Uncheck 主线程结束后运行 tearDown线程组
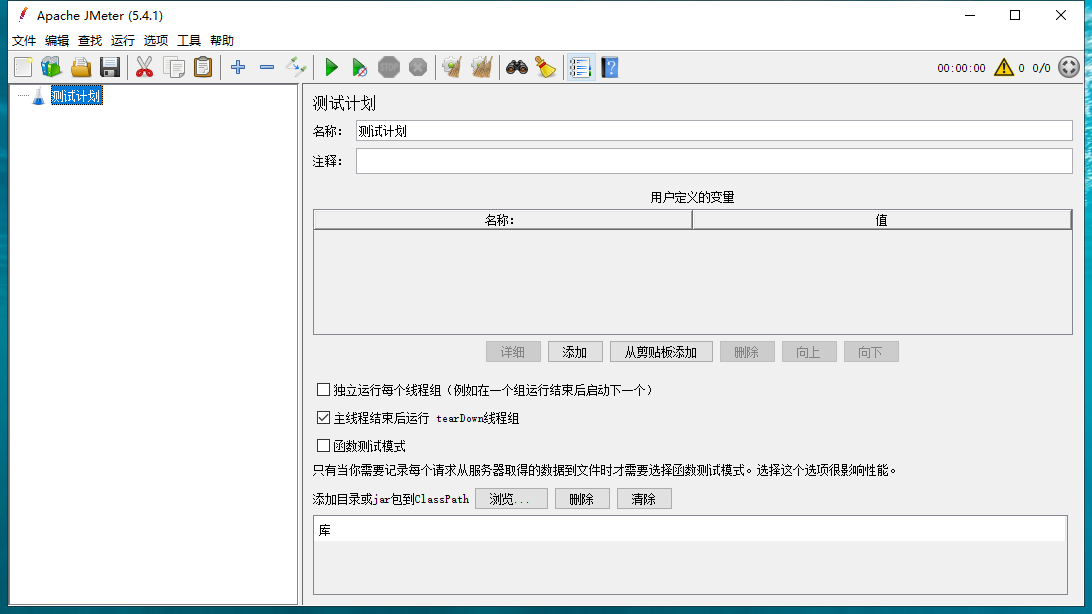Viewport: 1092px width, 614px height. click(323, 418)
